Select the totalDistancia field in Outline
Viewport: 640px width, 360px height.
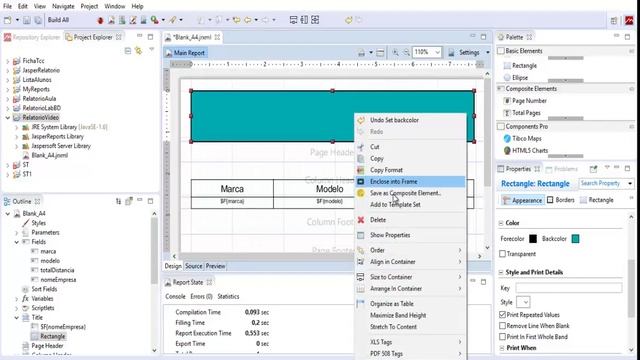point(57,270)
